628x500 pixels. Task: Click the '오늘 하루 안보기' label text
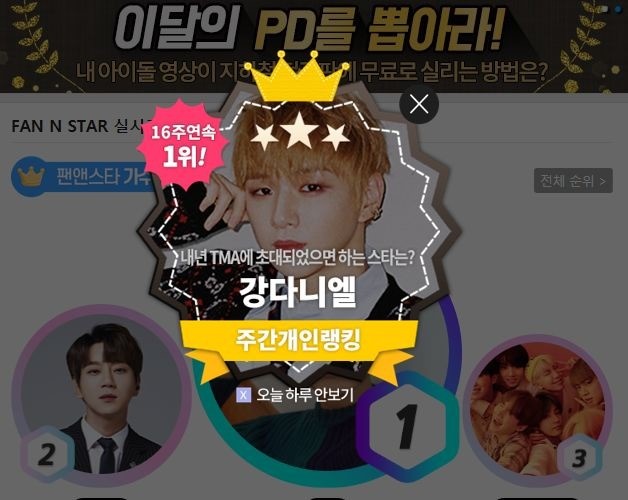(305, 395)
